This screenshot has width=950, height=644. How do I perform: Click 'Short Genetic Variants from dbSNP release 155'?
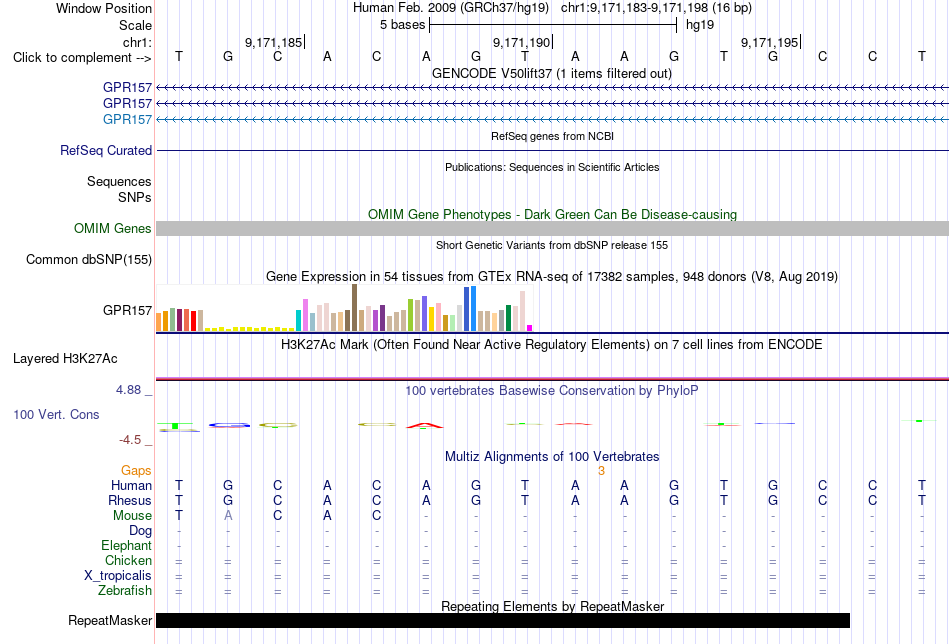(552, 245)
